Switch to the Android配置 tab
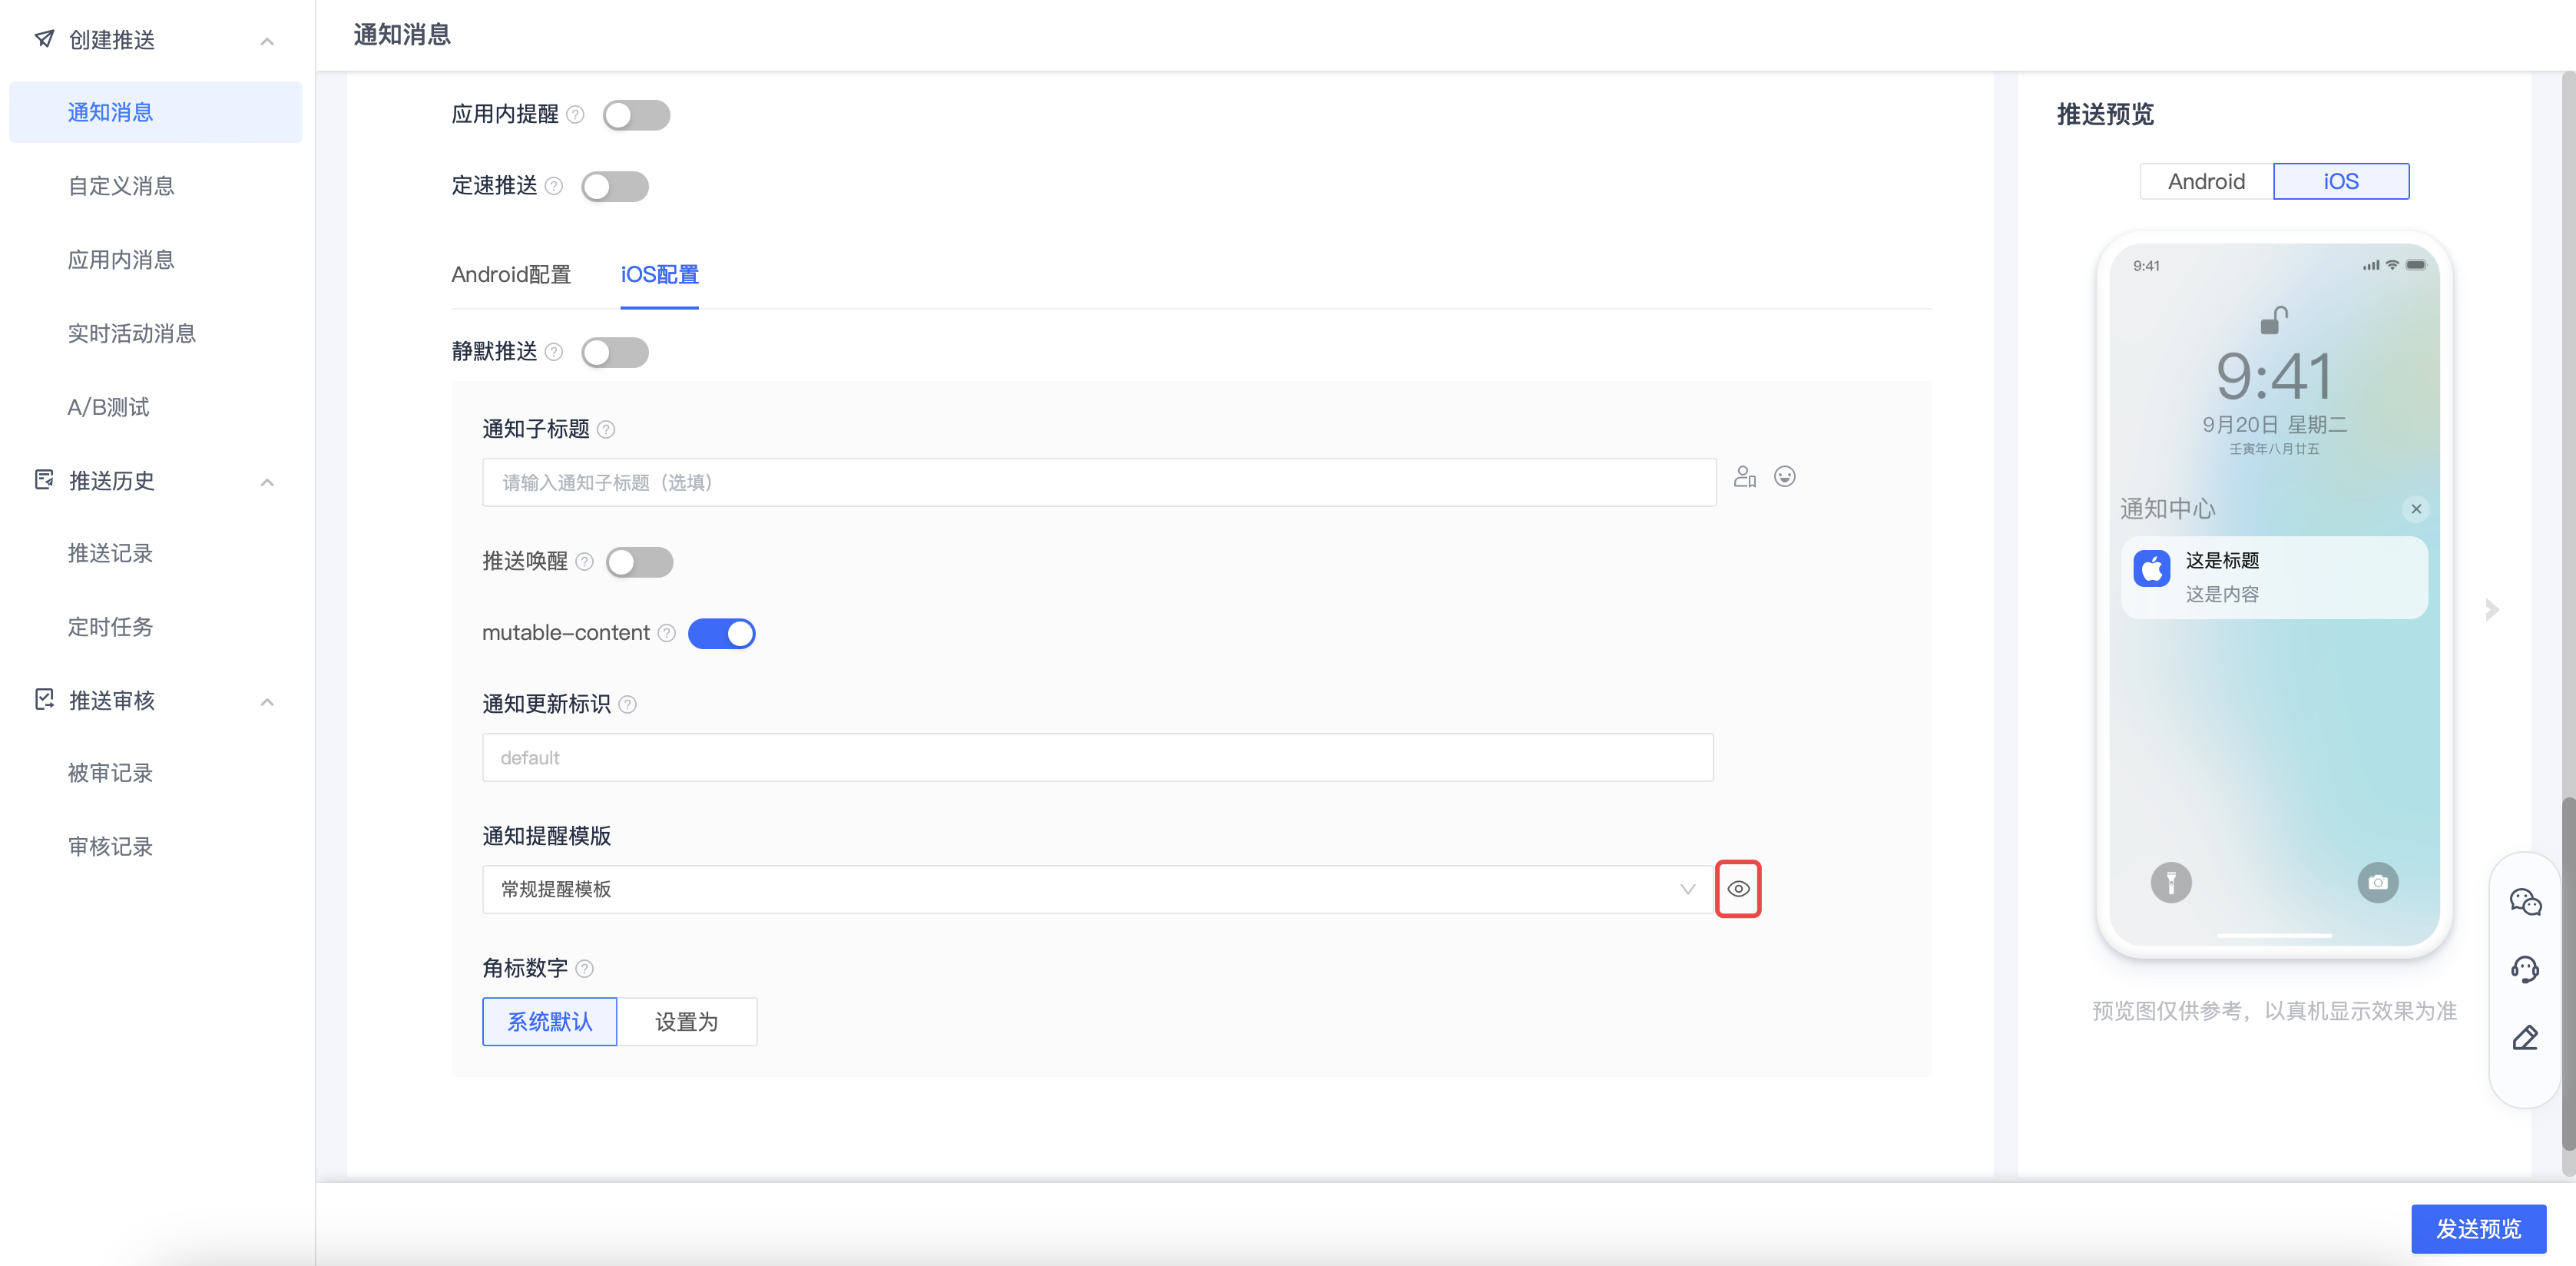The width and height of the screenshot is (2576, 1266). click(x=511, y=274)
